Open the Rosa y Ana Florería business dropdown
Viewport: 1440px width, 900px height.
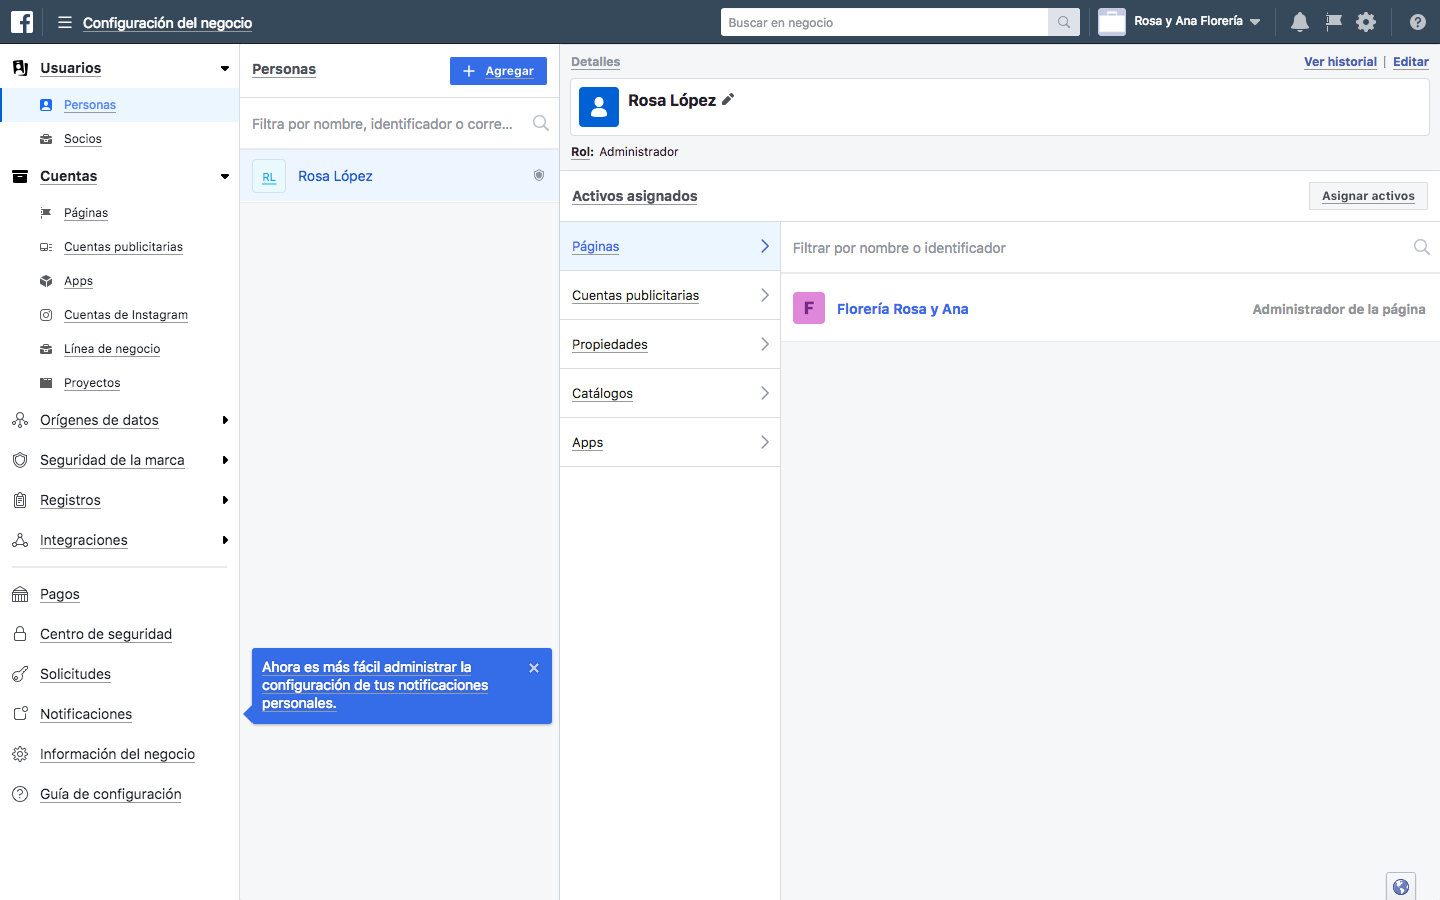(x=1181, y=22)
